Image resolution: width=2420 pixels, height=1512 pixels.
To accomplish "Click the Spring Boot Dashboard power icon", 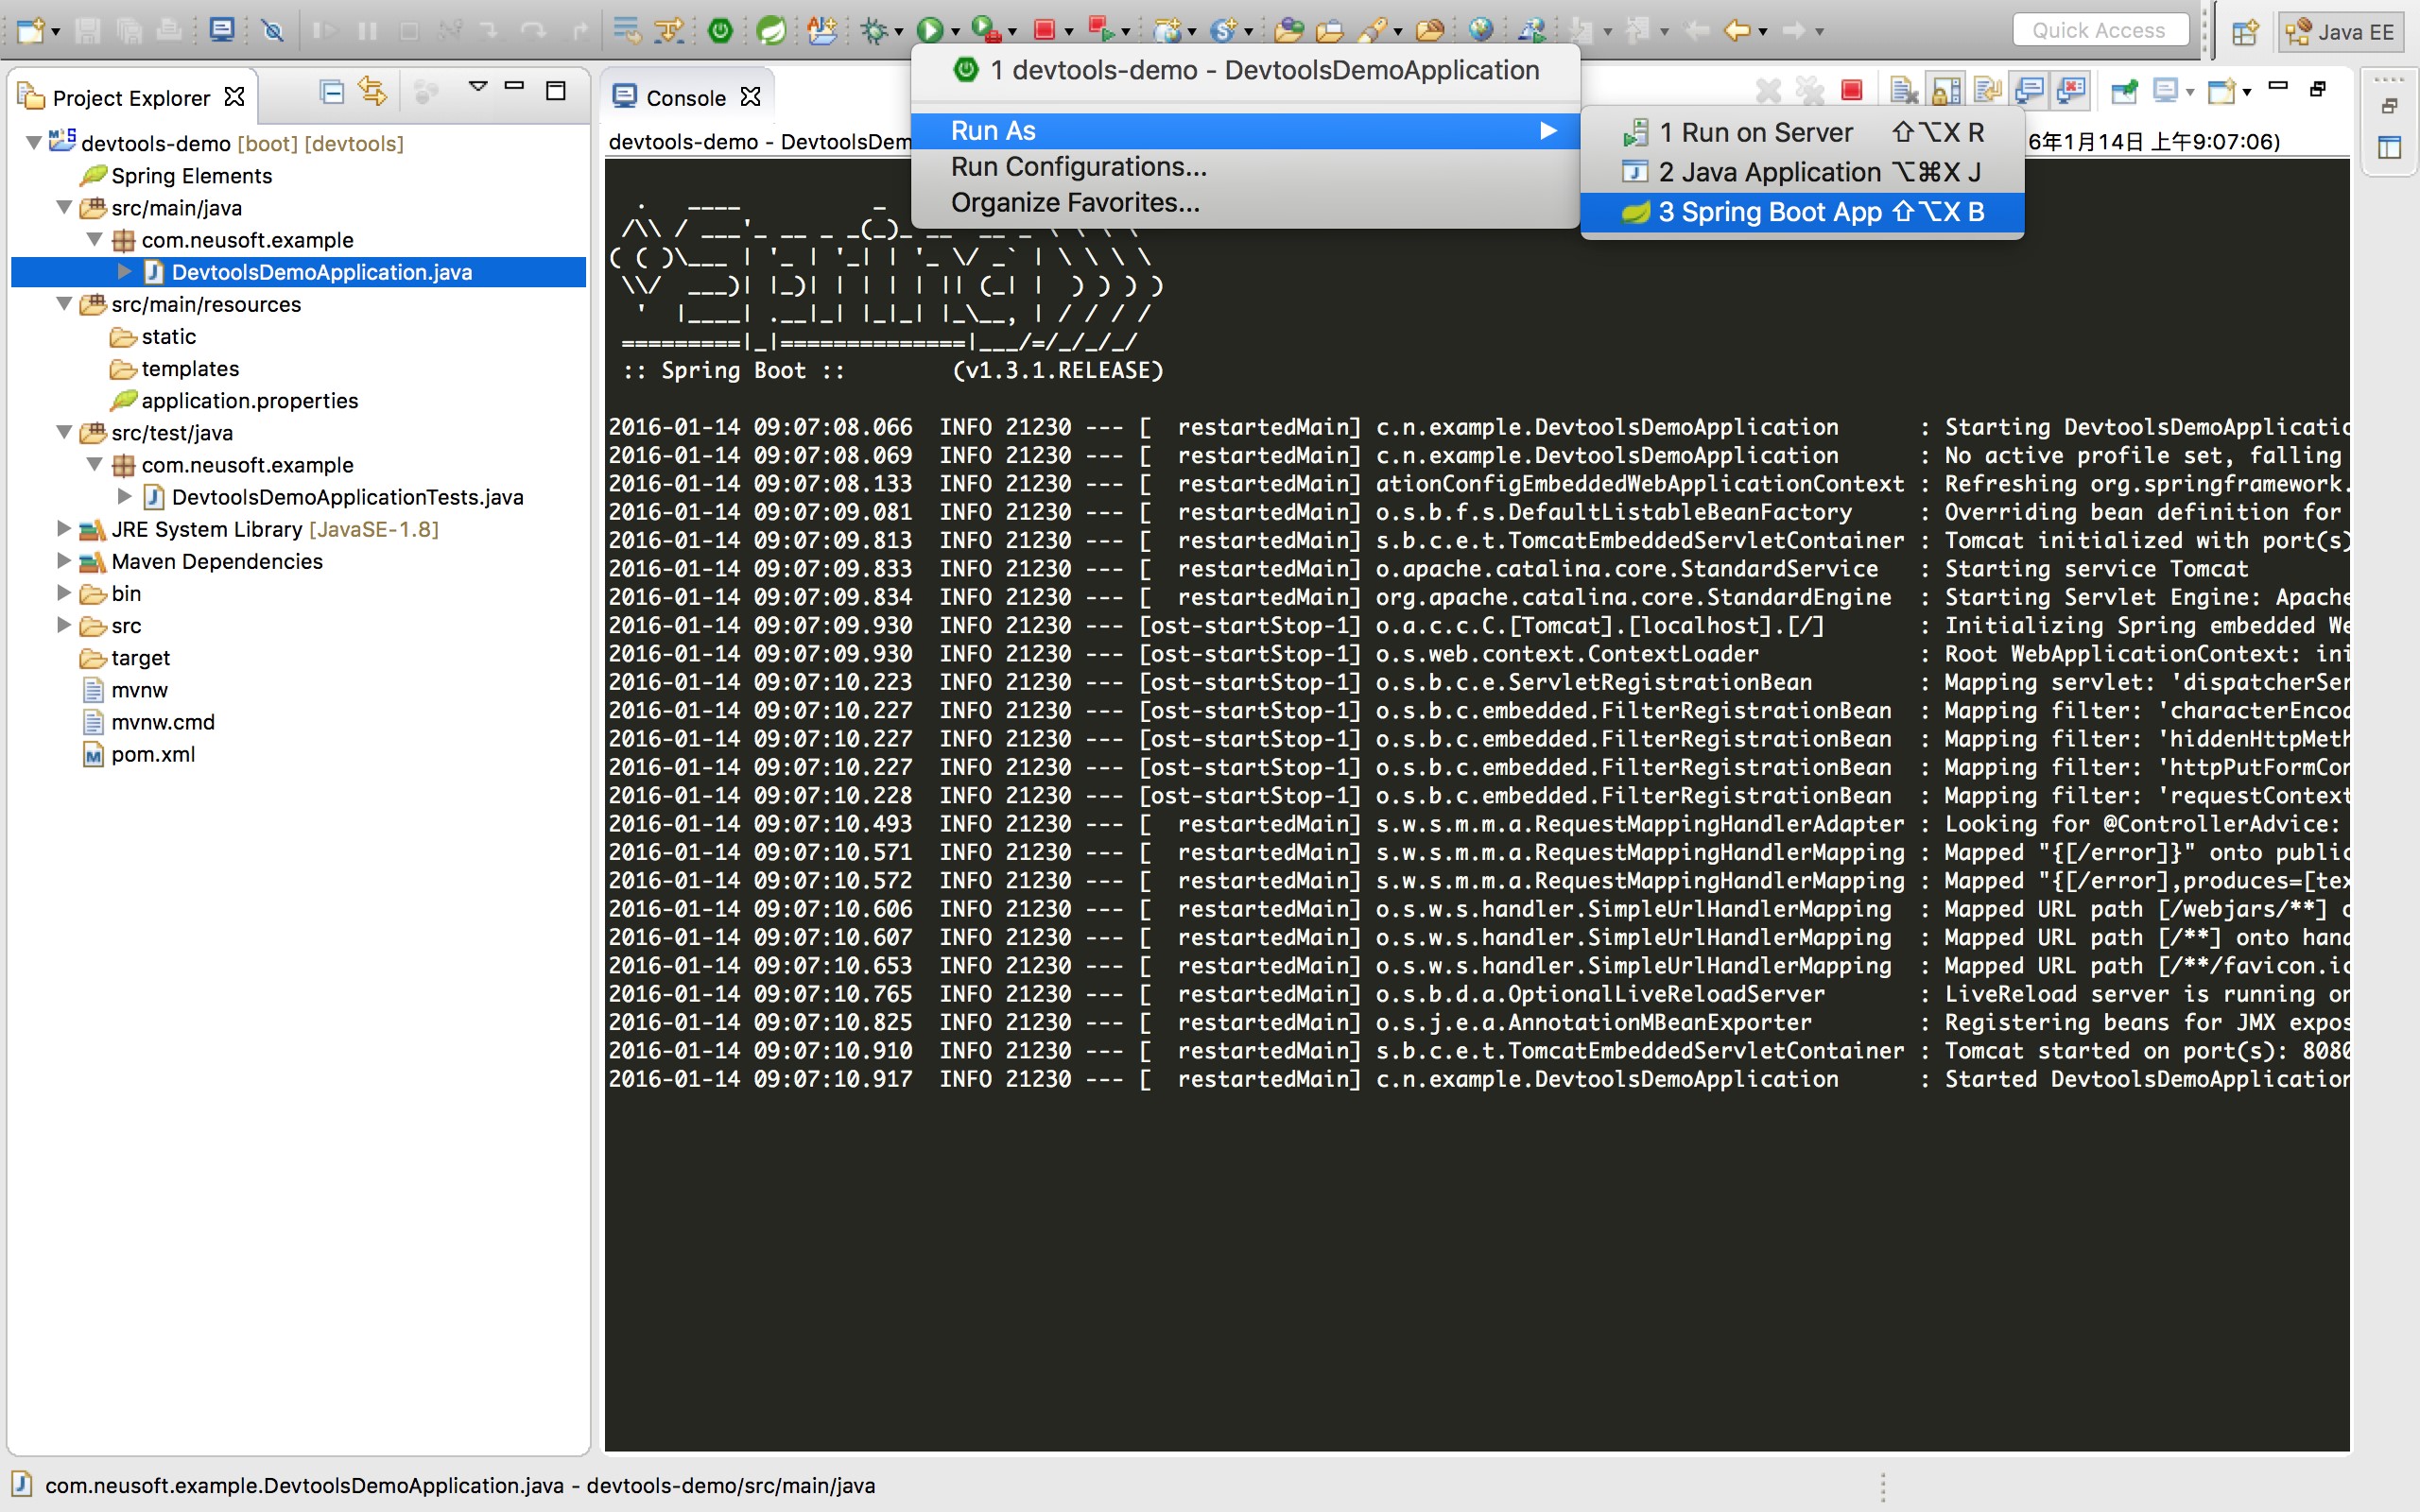I will 720,30.
